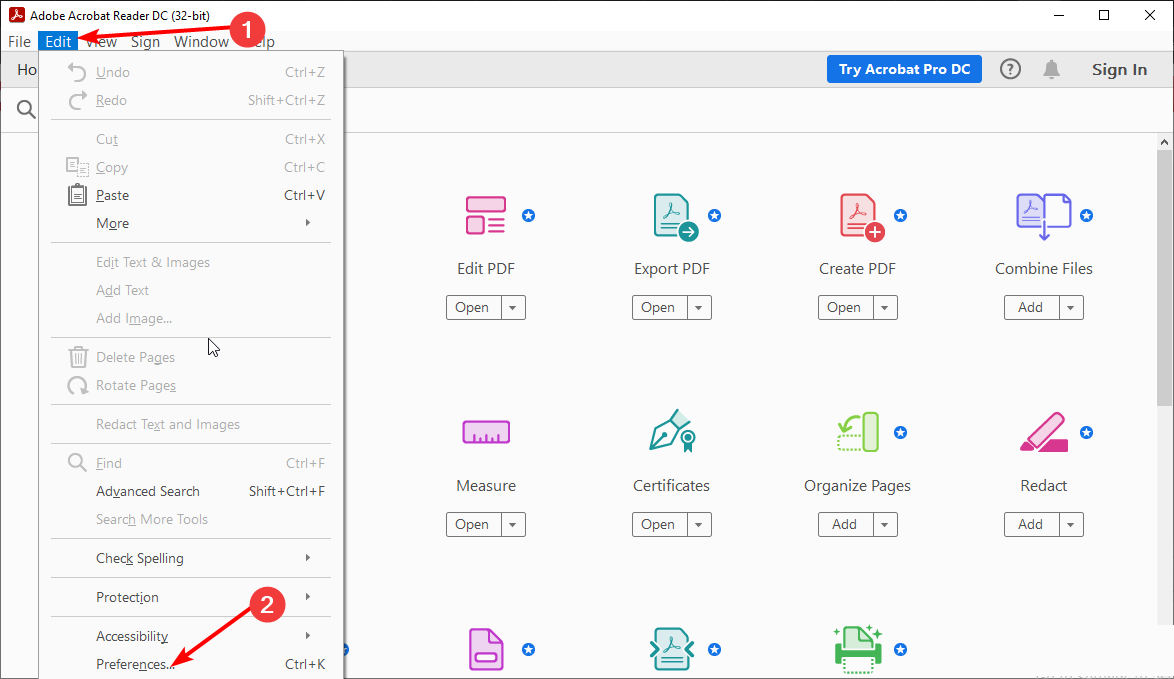The width and height of the screenshot is (1174, 679).
Task: Click the Measure ruler icon
Action: click(486, 432)
